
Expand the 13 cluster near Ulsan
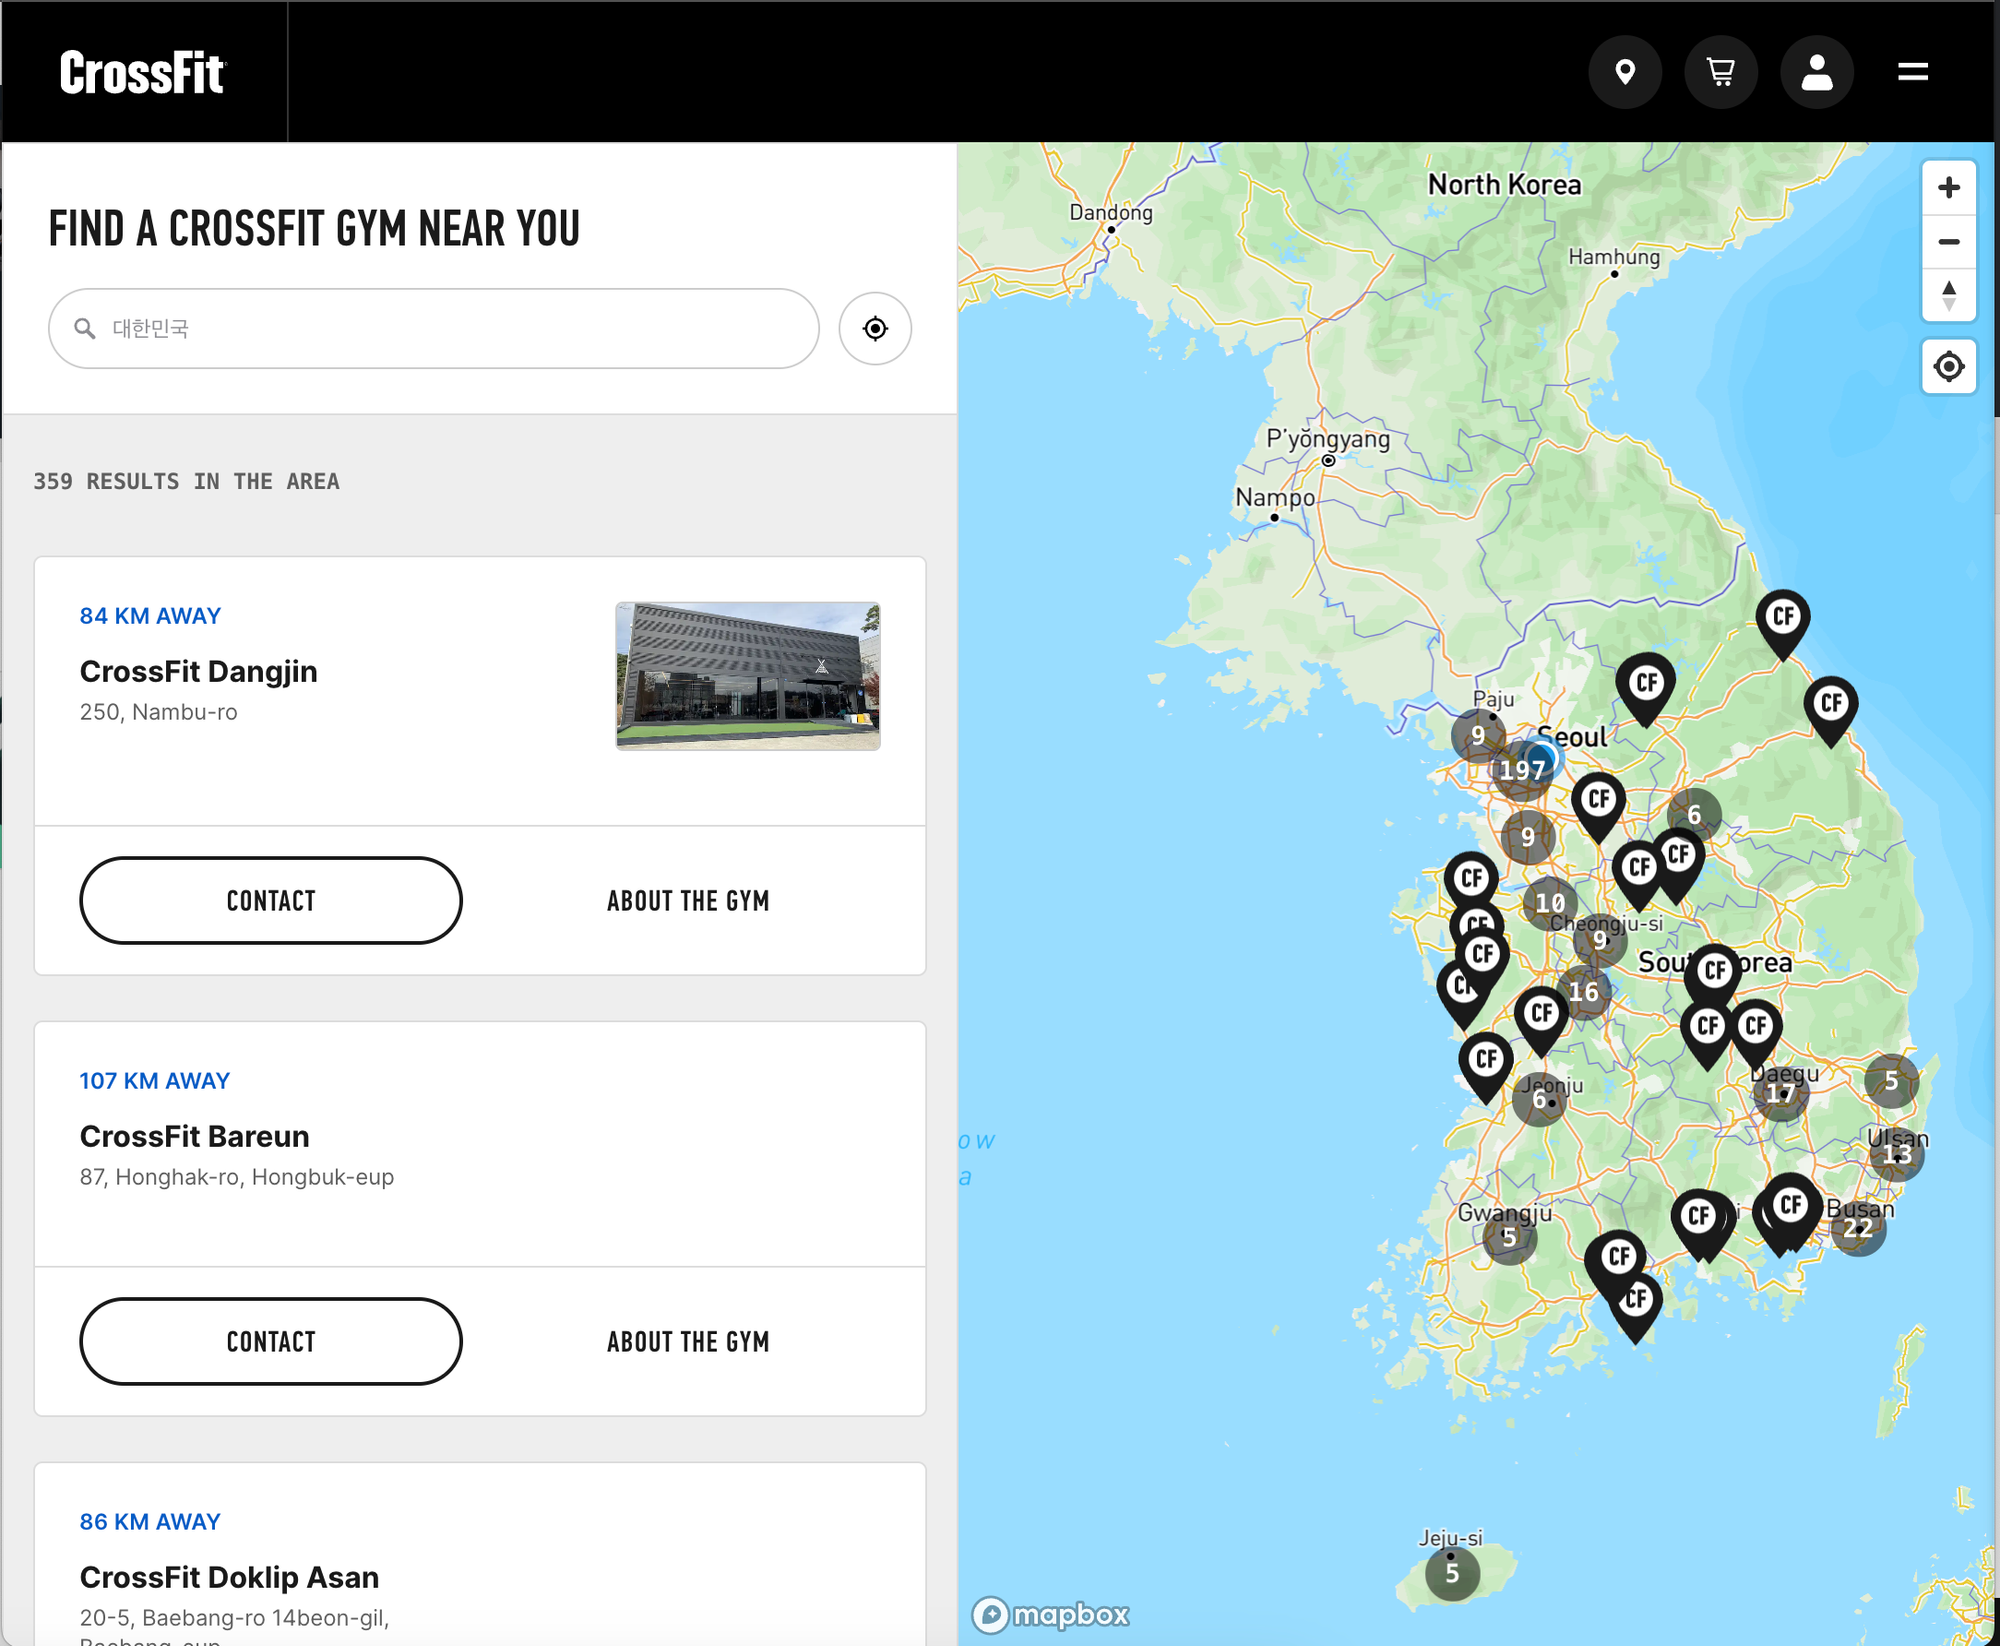(1897, 1154)
